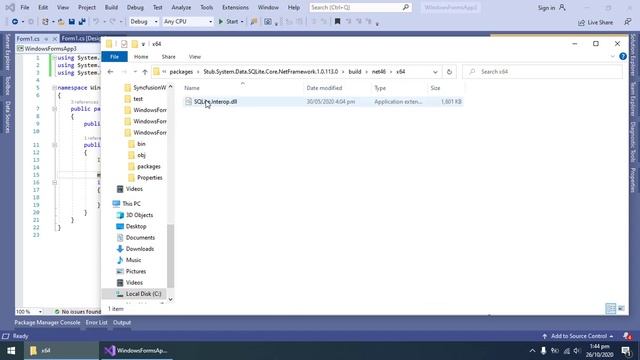Open the Any CPU platform dropdown

tap(188, 22)
